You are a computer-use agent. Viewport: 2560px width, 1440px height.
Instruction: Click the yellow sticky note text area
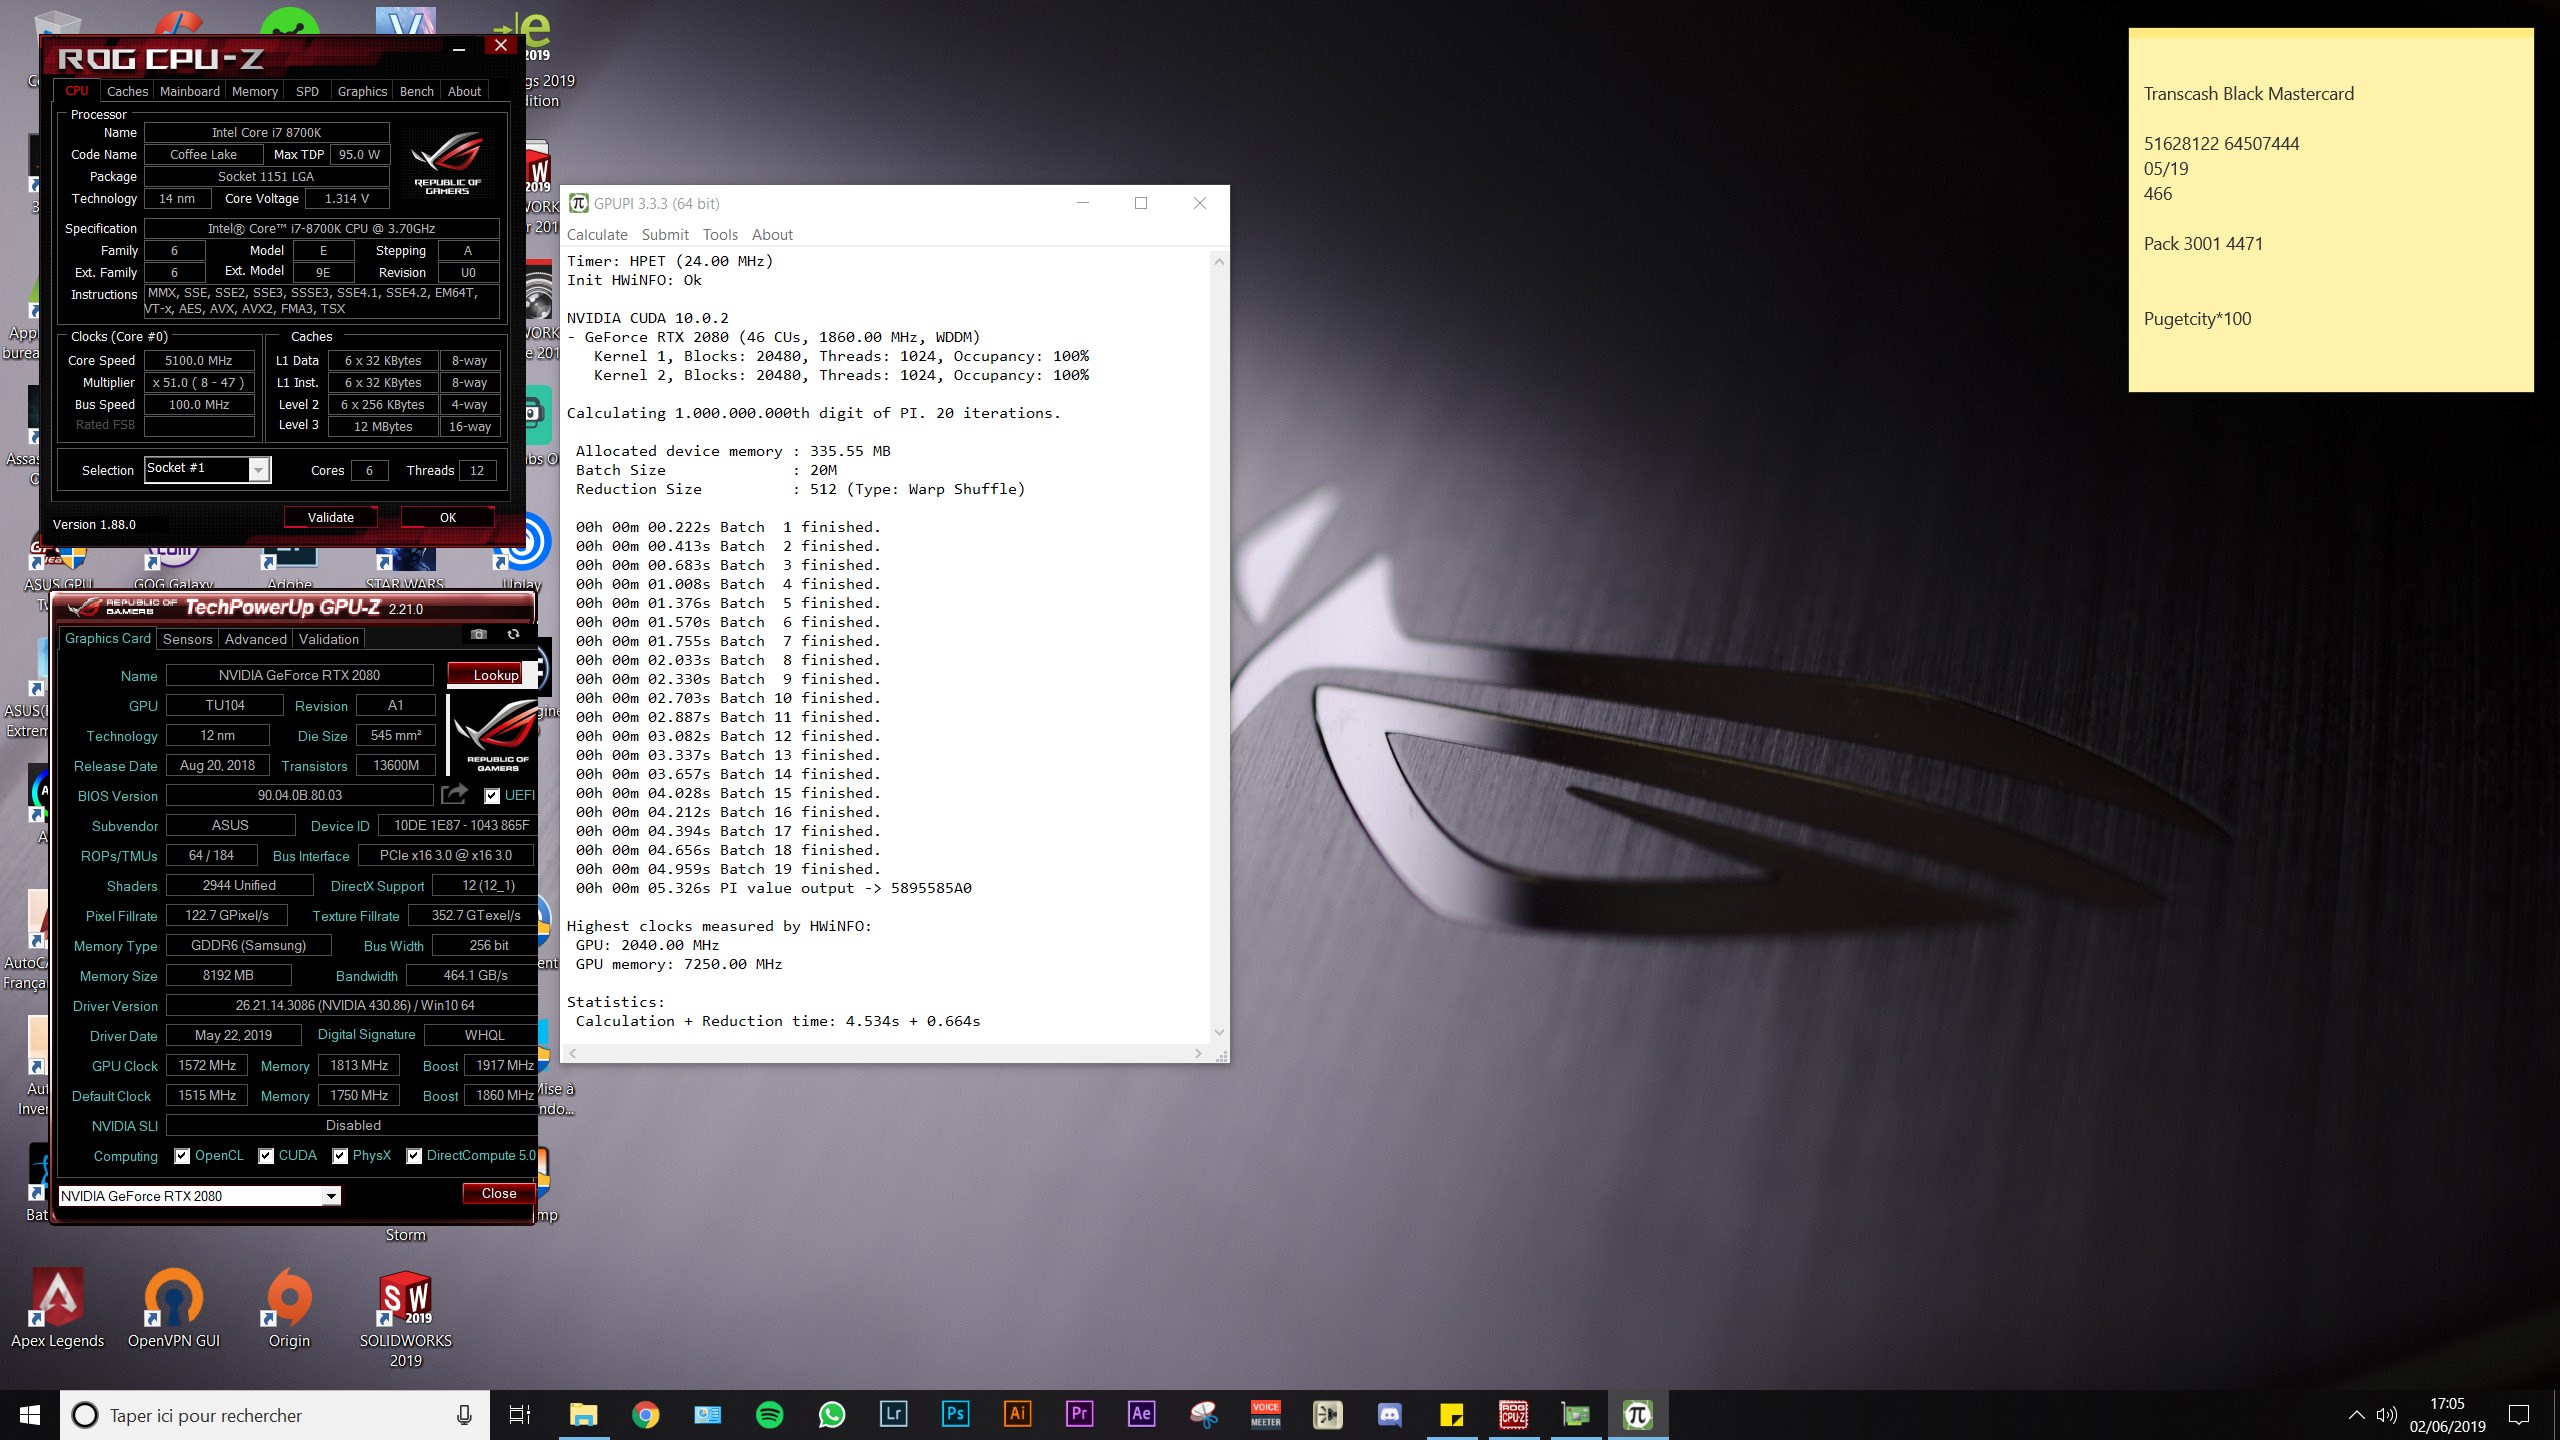coord(2330,215)
